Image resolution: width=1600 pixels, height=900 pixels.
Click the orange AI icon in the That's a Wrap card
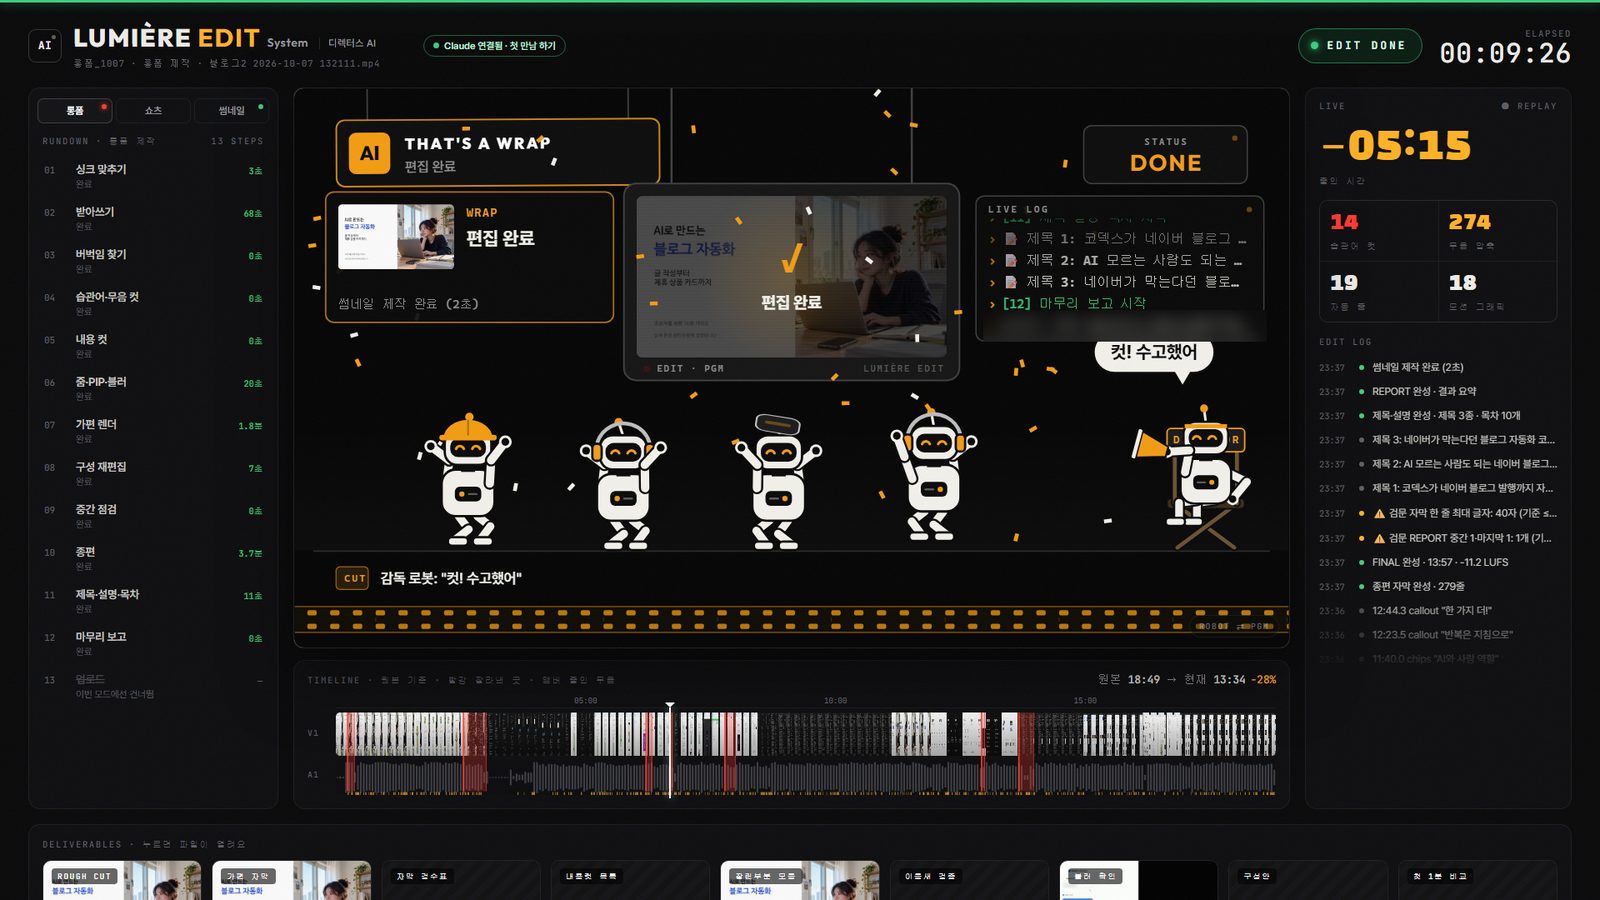[369, 153]
